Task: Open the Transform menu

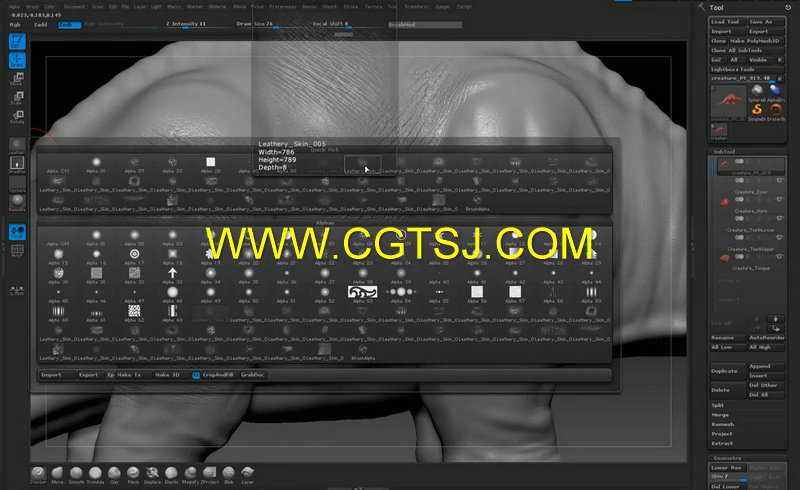Action: [416, 7]
